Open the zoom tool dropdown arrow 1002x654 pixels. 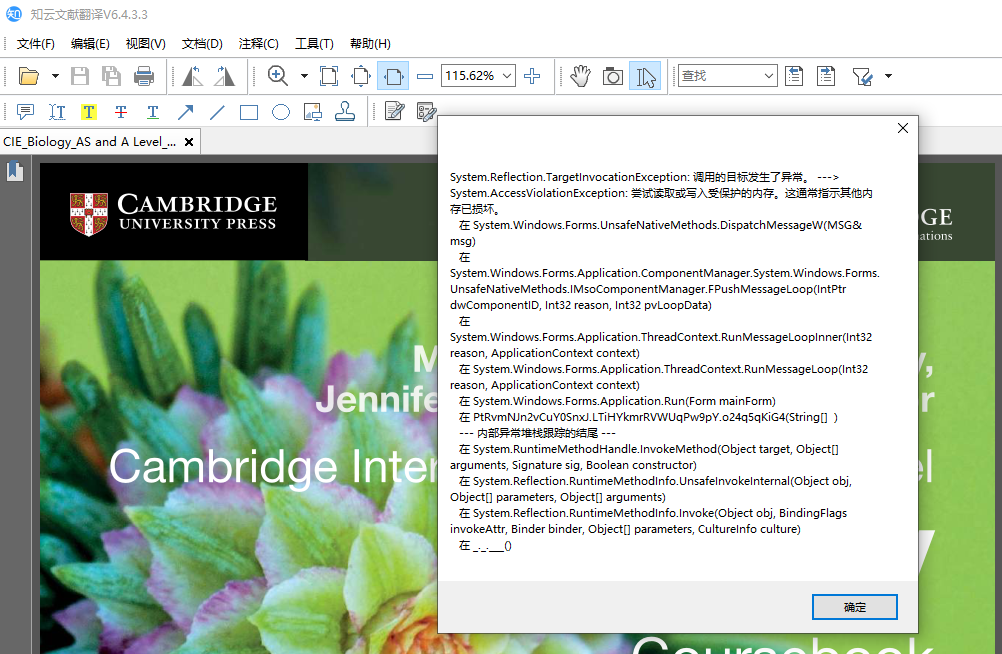tap(304, 76)
